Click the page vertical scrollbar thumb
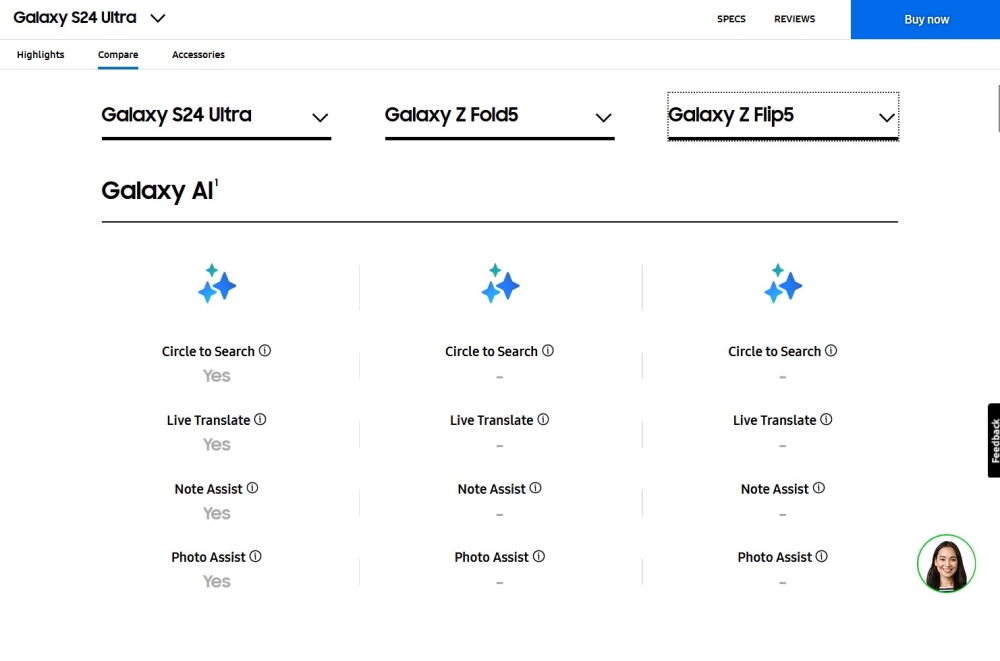1000x661 pixels. click(998, 108)
